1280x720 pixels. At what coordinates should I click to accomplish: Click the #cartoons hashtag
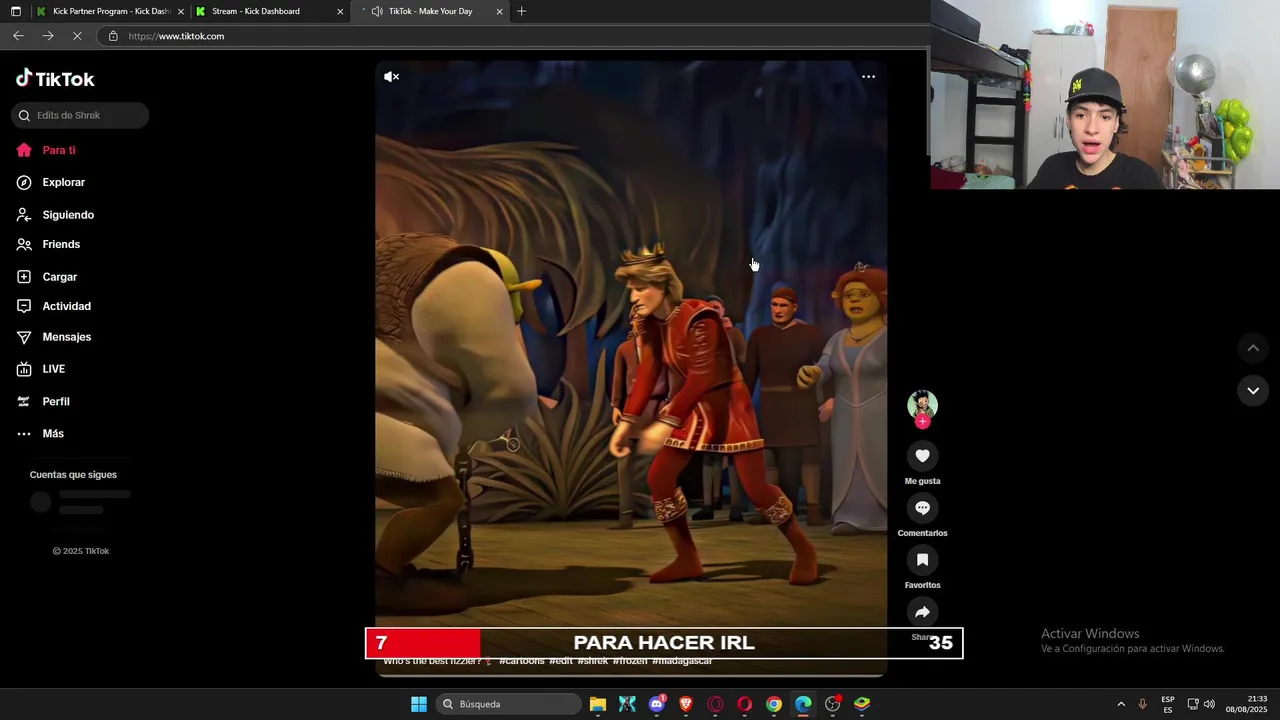coord(522,661)
